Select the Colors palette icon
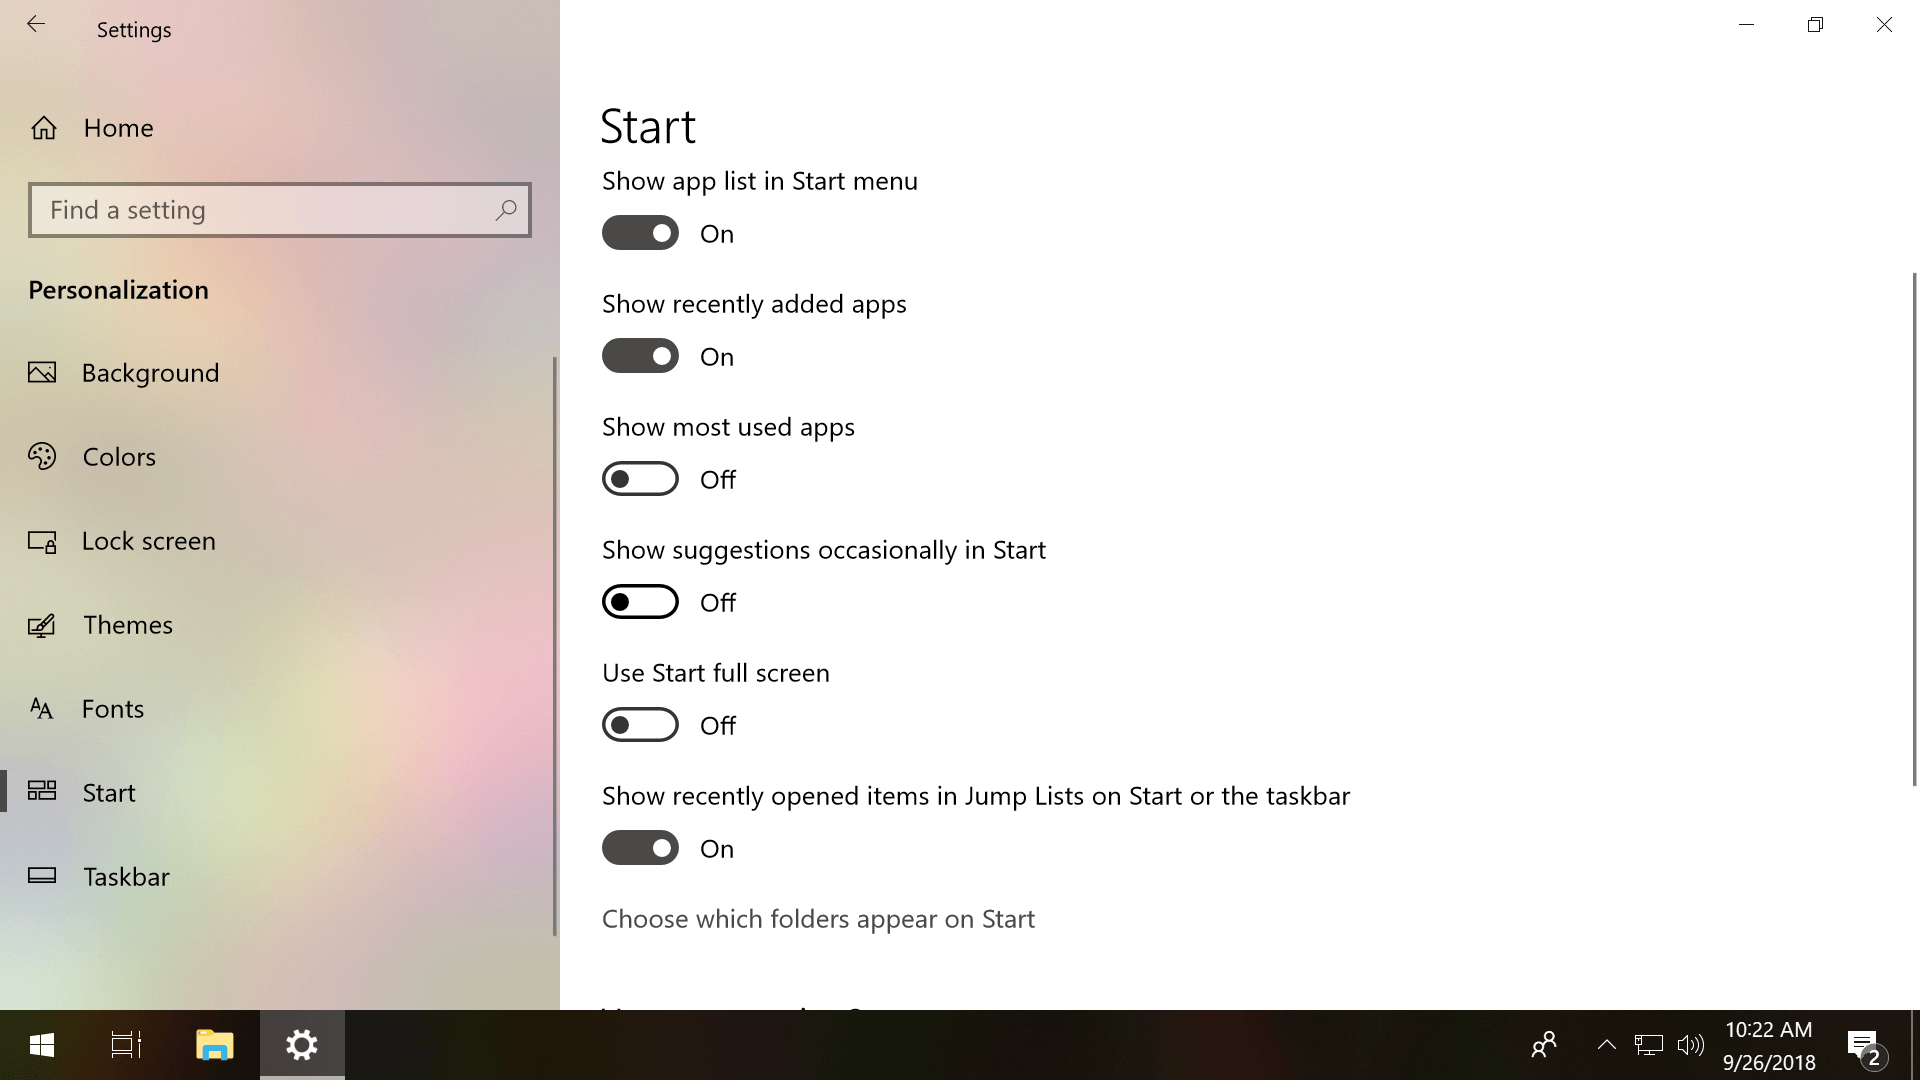1920x1080 pixels. pos(42,457)
